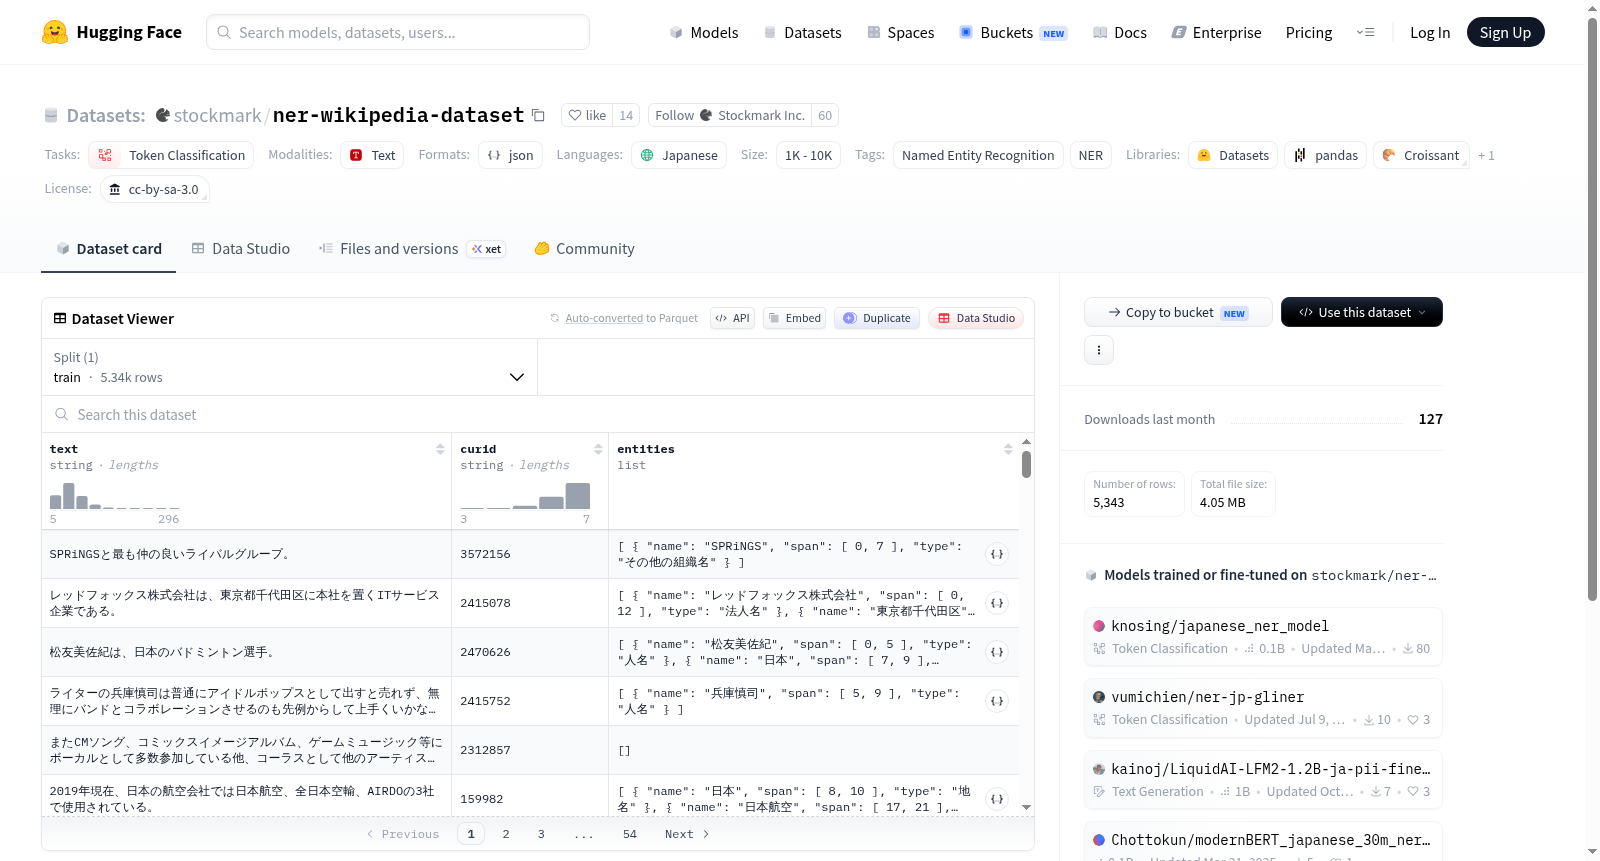Click the Search this dataset field
This screenshot has height=861, width=1600.
[x=538, y=414]
